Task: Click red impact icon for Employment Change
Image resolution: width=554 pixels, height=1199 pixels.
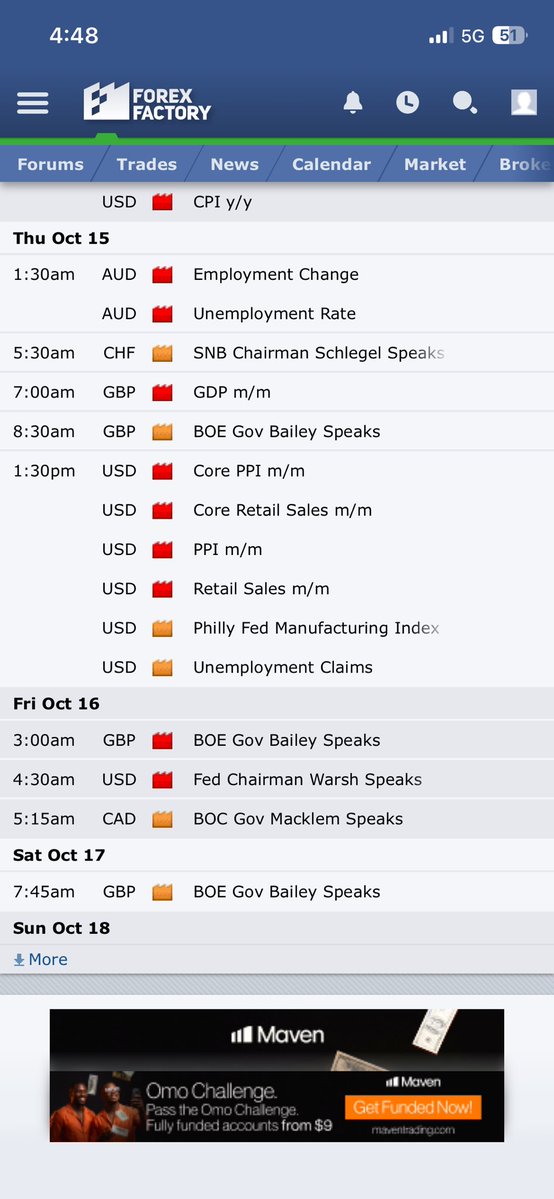Action: click(x=162, y=275)
